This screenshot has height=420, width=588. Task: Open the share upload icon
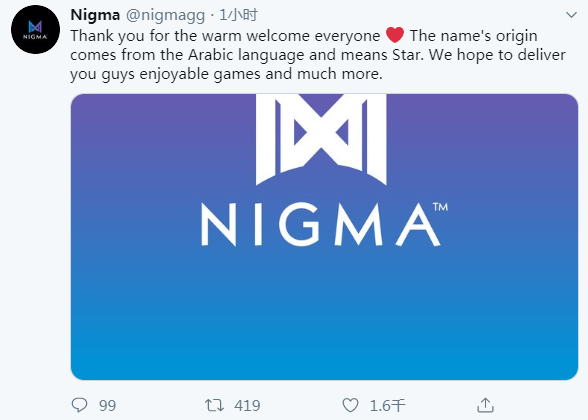coord(485,405)
